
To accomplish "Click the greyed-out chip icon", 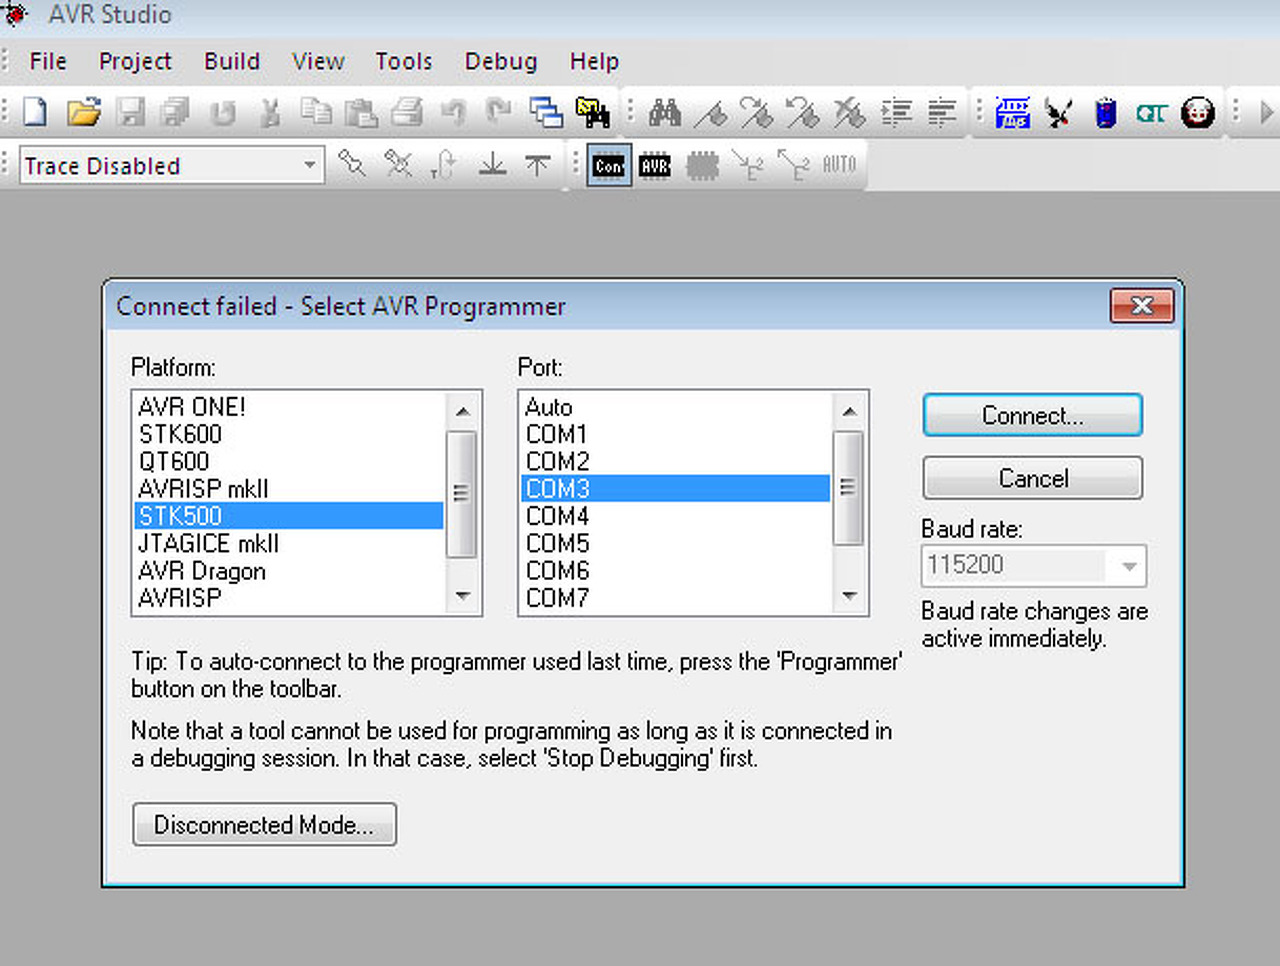I will tap(702, 165).
